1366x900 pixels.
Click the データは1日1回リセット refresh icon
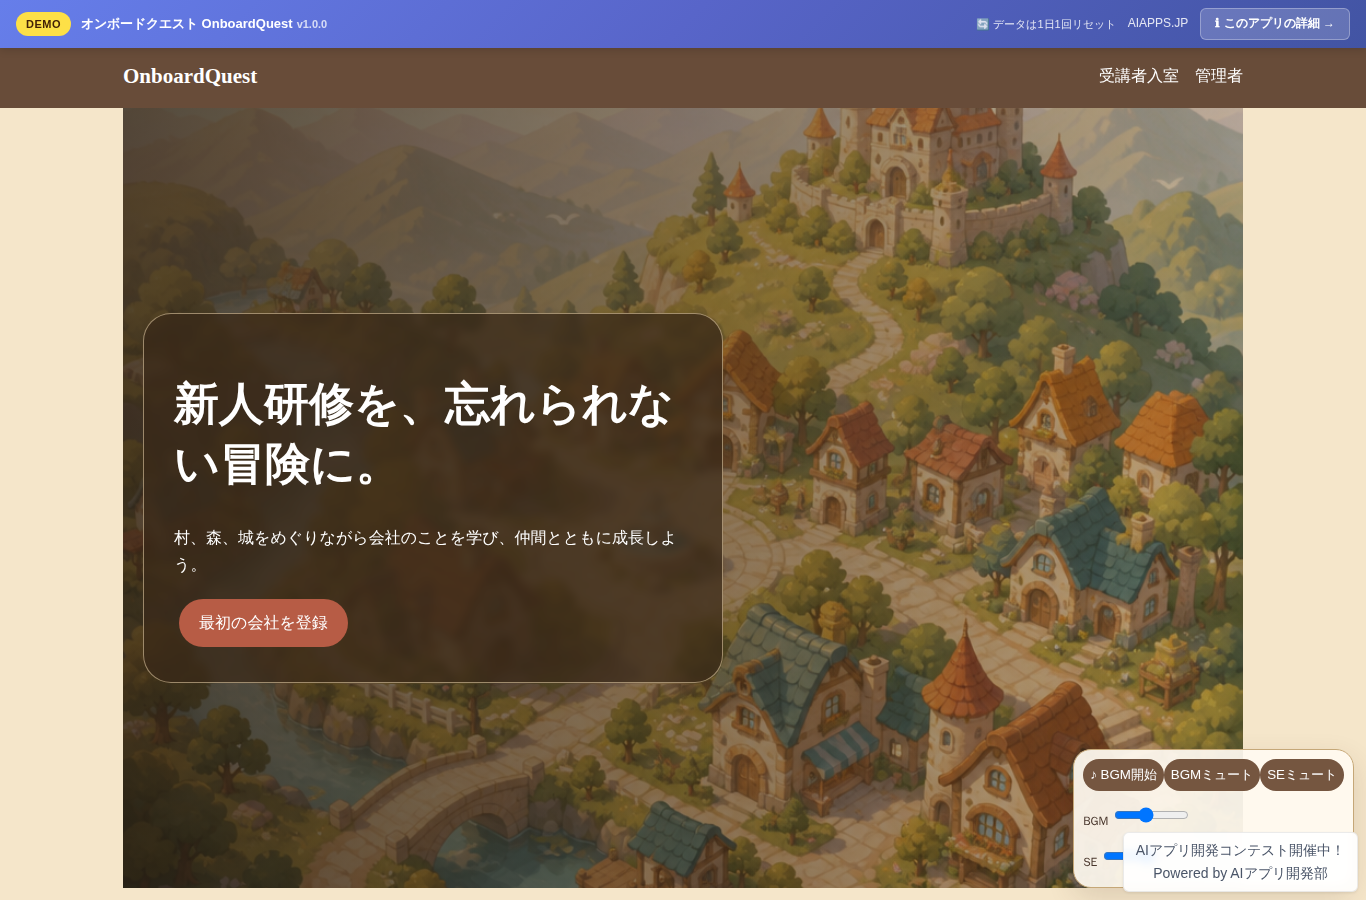pos(982,24)
